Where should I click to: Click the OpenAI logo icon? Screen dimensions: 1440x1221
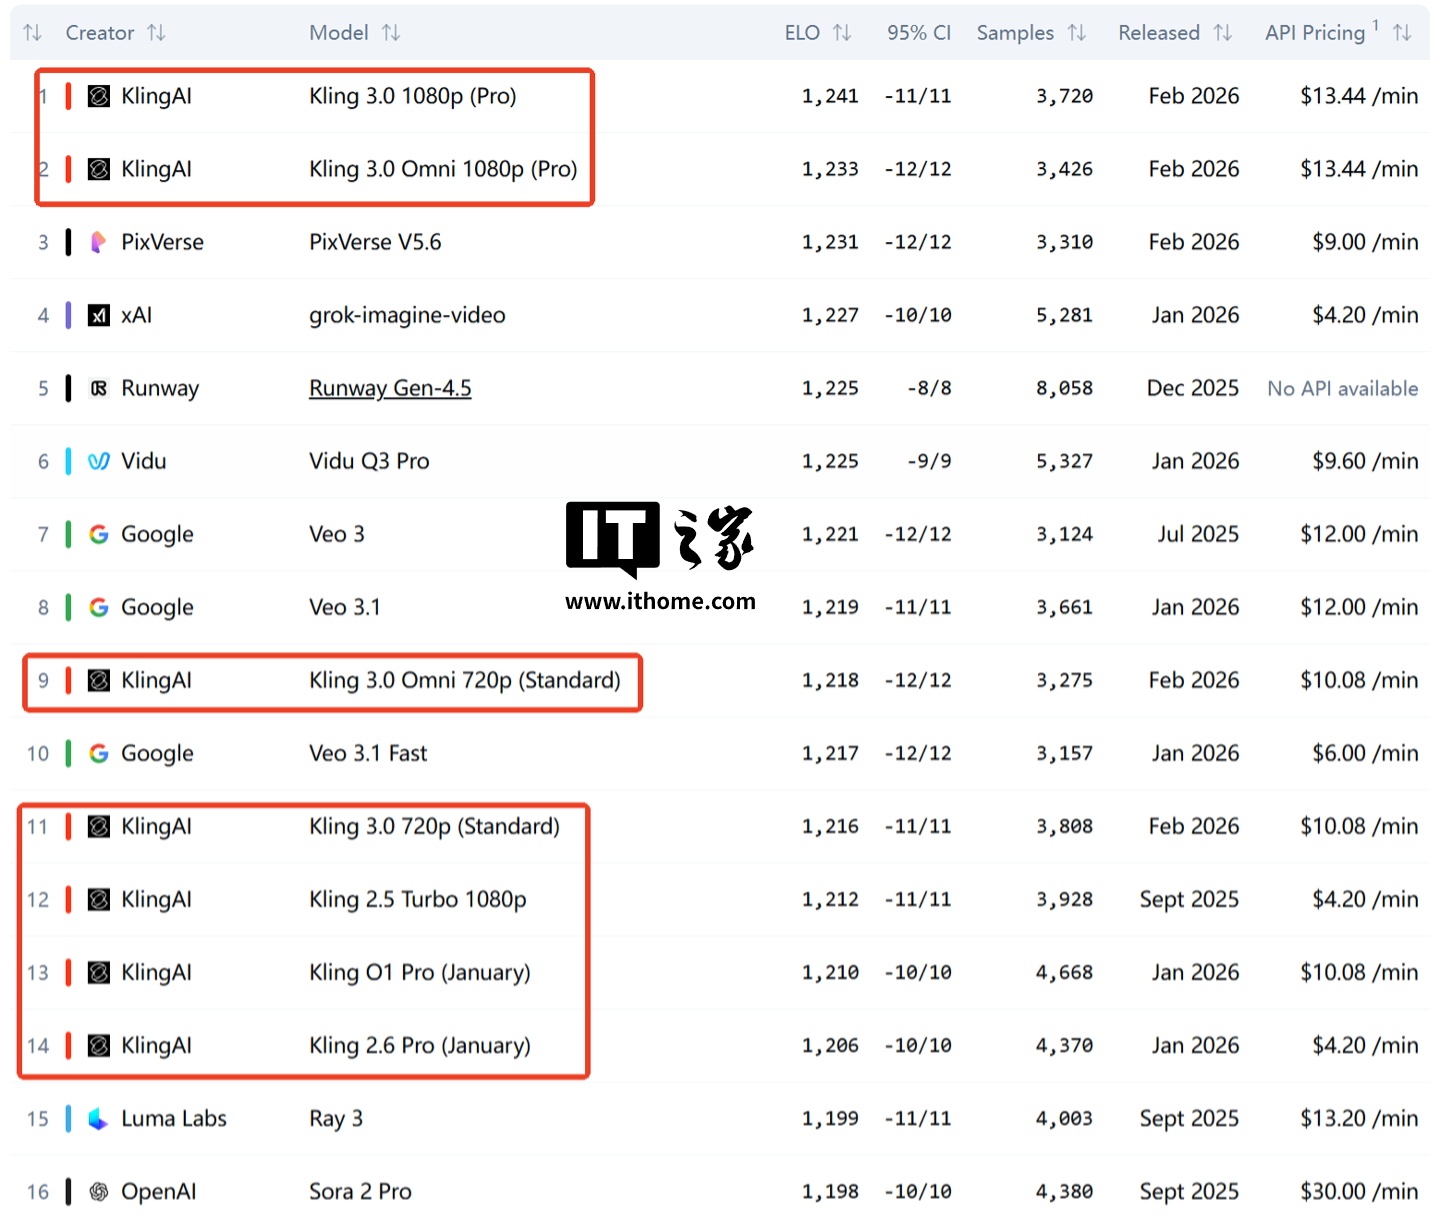click(x=99, y=1191)
